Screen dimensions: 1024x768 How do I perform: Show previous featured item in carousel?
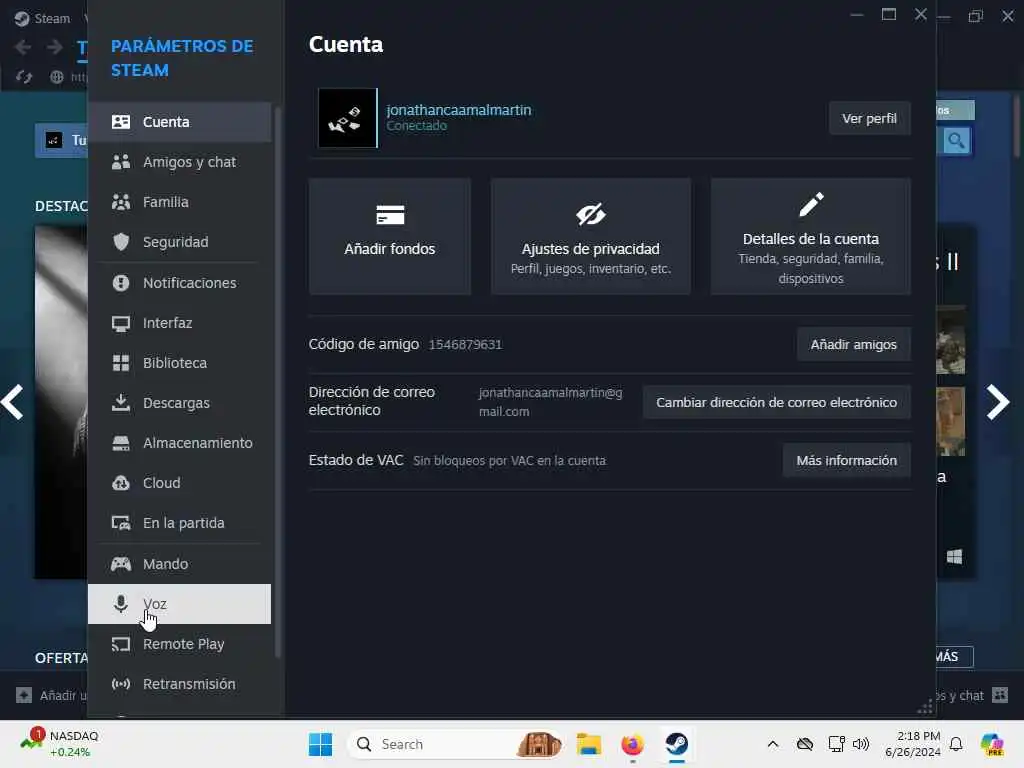pos(12,402)
